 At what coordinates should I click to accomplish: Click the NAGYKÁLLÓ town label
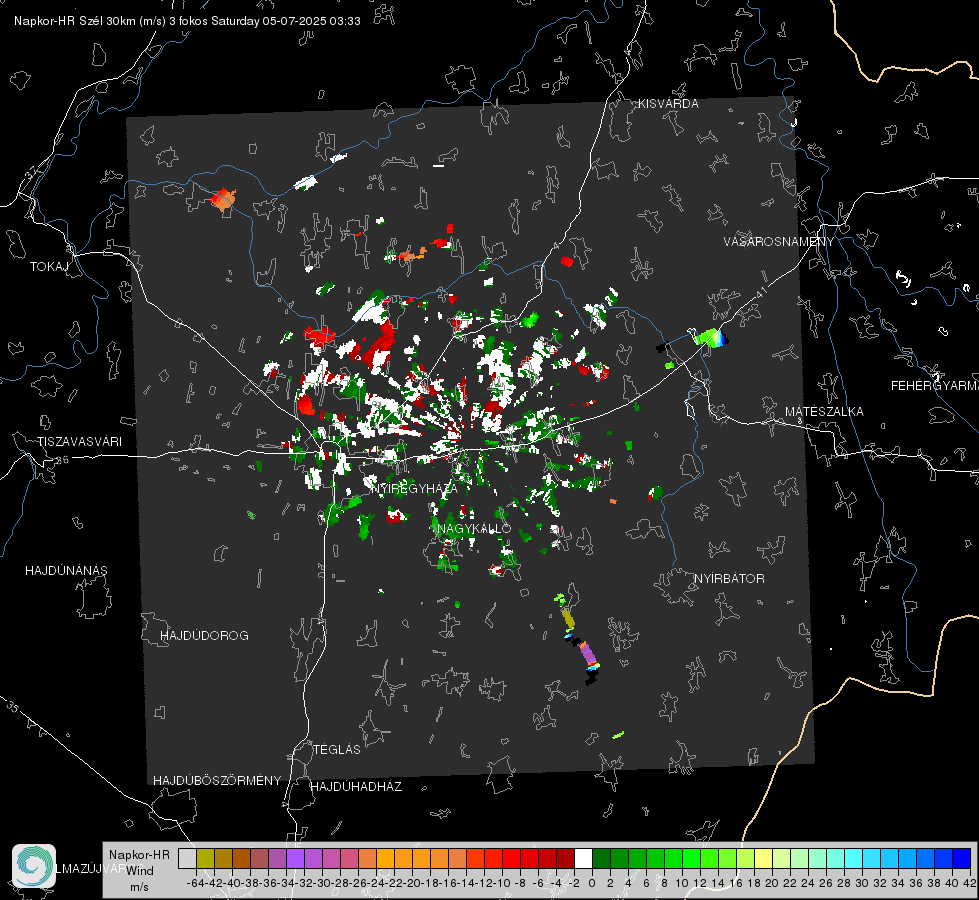(474, 528)
